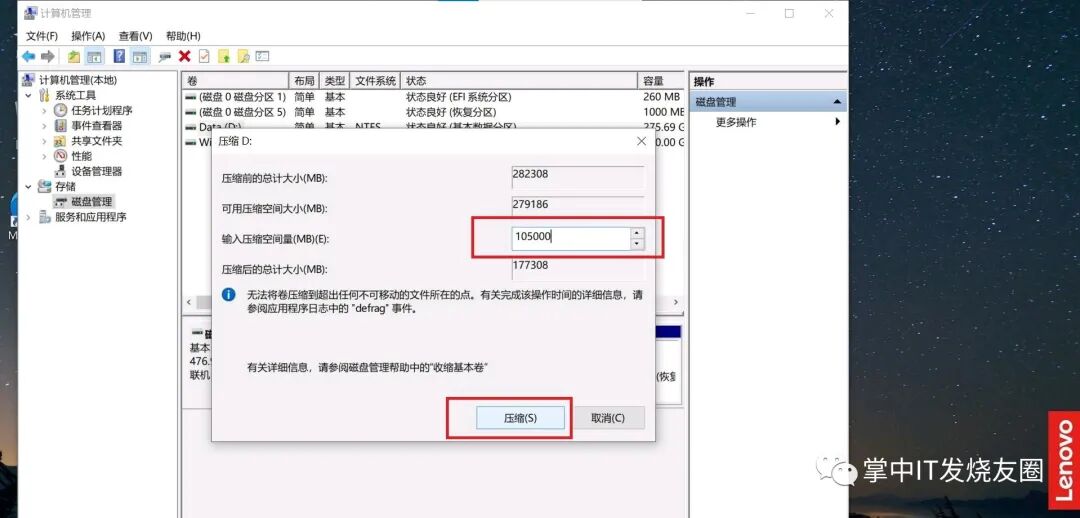Screen dimensions: 1080x518
Task: Collapse the 系统工具 tree node
Action: tap(29, 95)
